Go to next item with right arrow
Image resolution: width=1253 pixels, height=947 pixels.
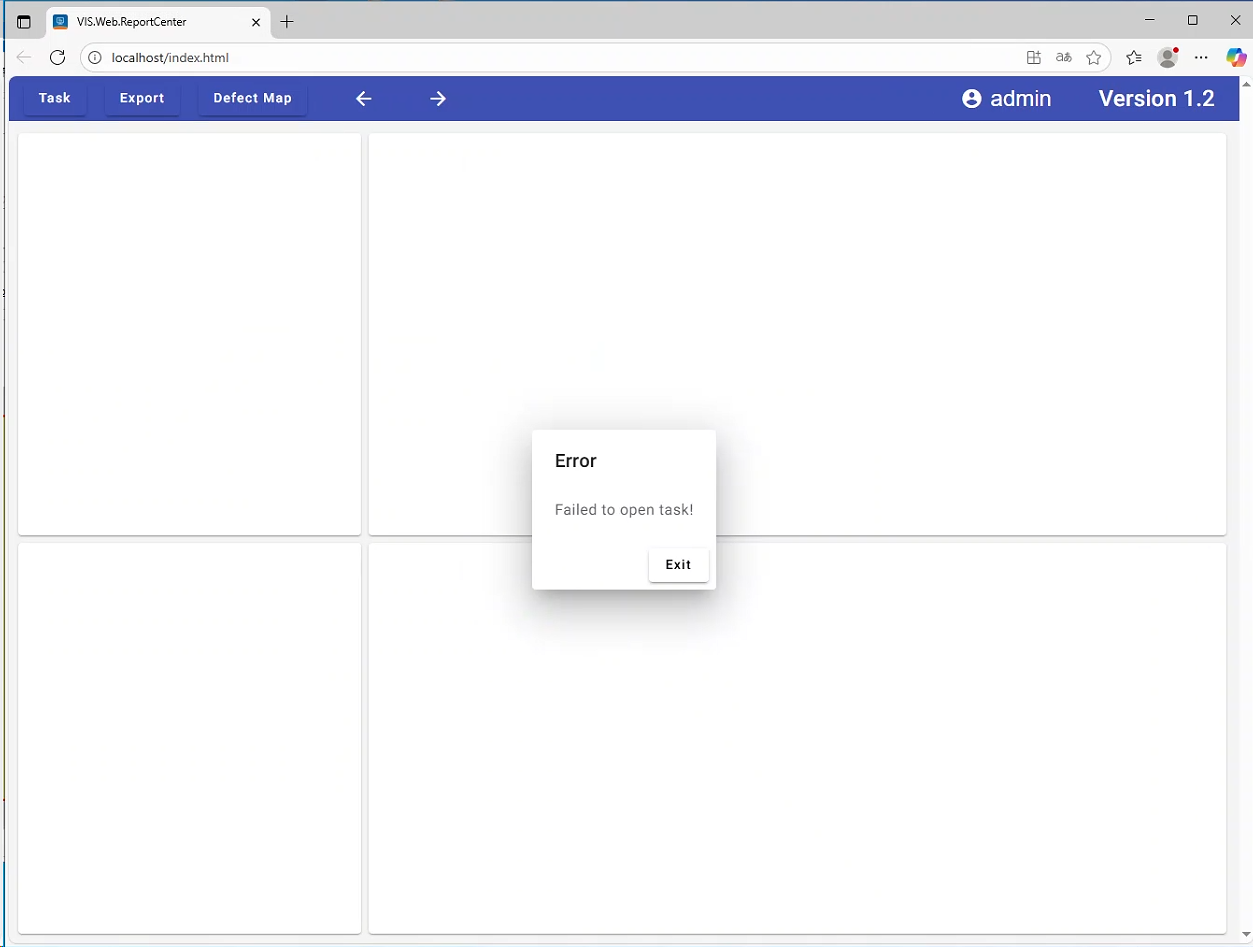pyautogui.click(x=438, y=98)
